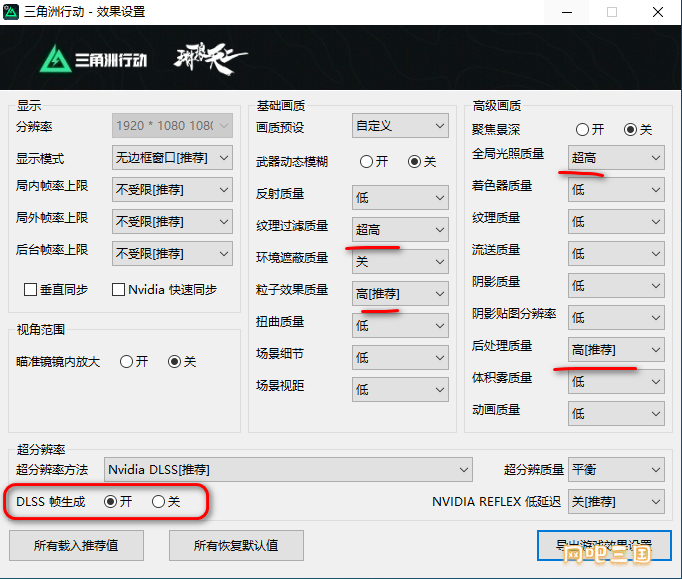Select 关 radio for 瞄准镜镜内放大
The image size is (682, 579).
coord(174,361)
